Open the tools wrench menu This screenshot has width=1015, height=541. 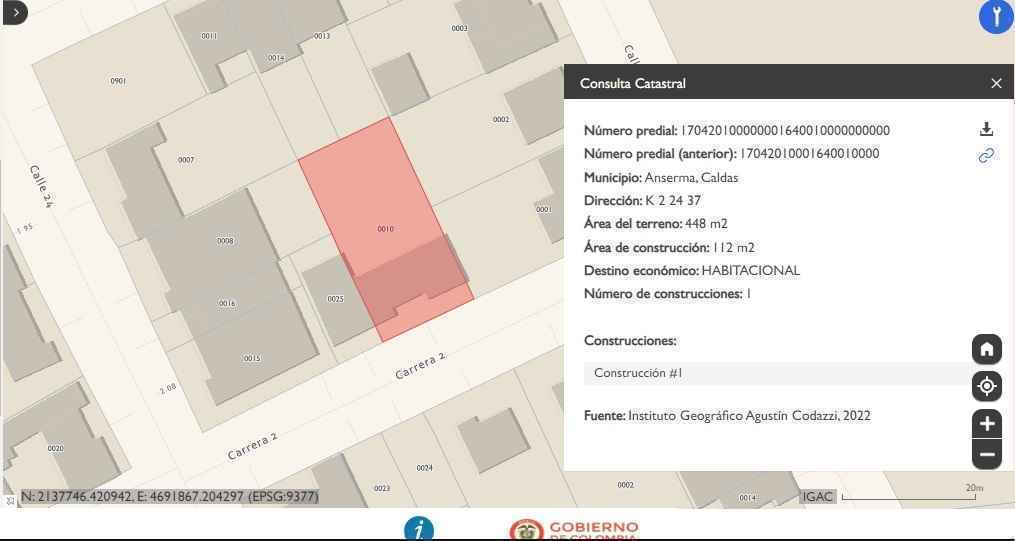point(995,17)
